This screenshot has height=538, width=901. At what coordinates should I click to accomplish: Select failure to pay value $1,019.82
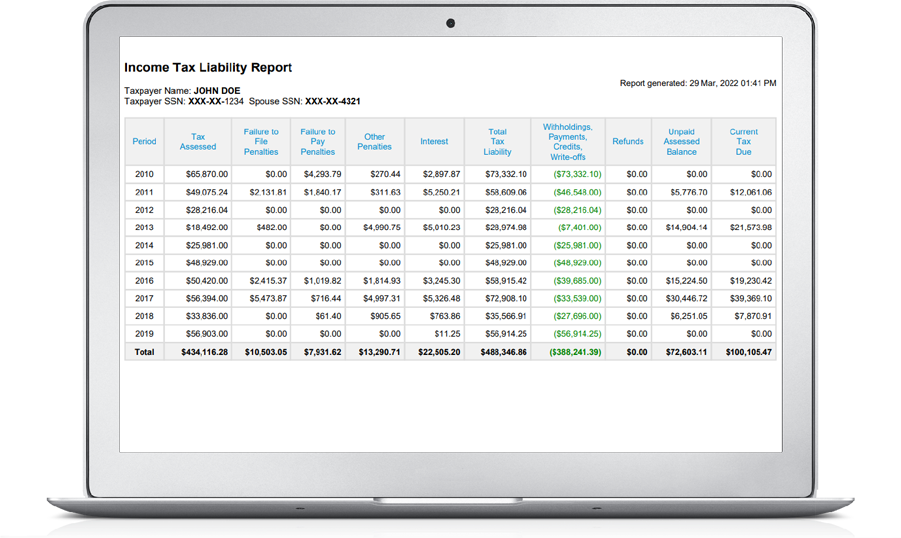(322, 281)
